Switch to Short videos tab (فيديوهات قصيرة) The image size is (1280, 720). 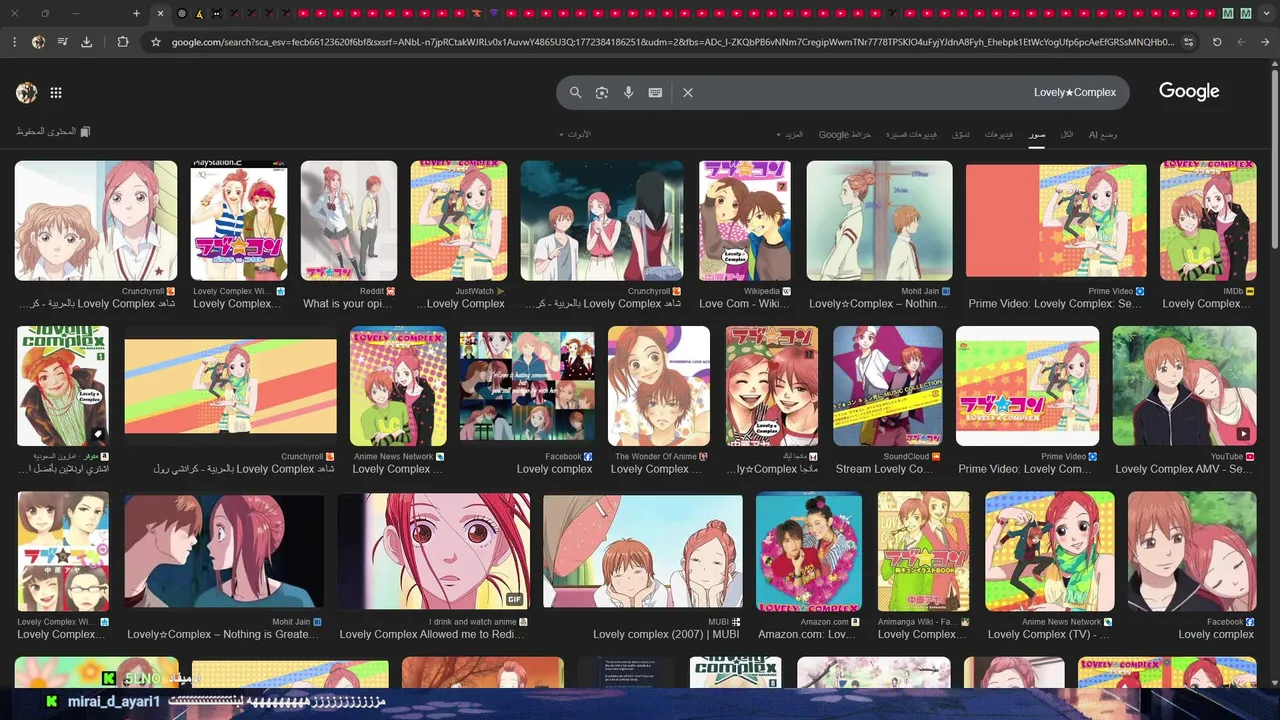tap(911, 134)
